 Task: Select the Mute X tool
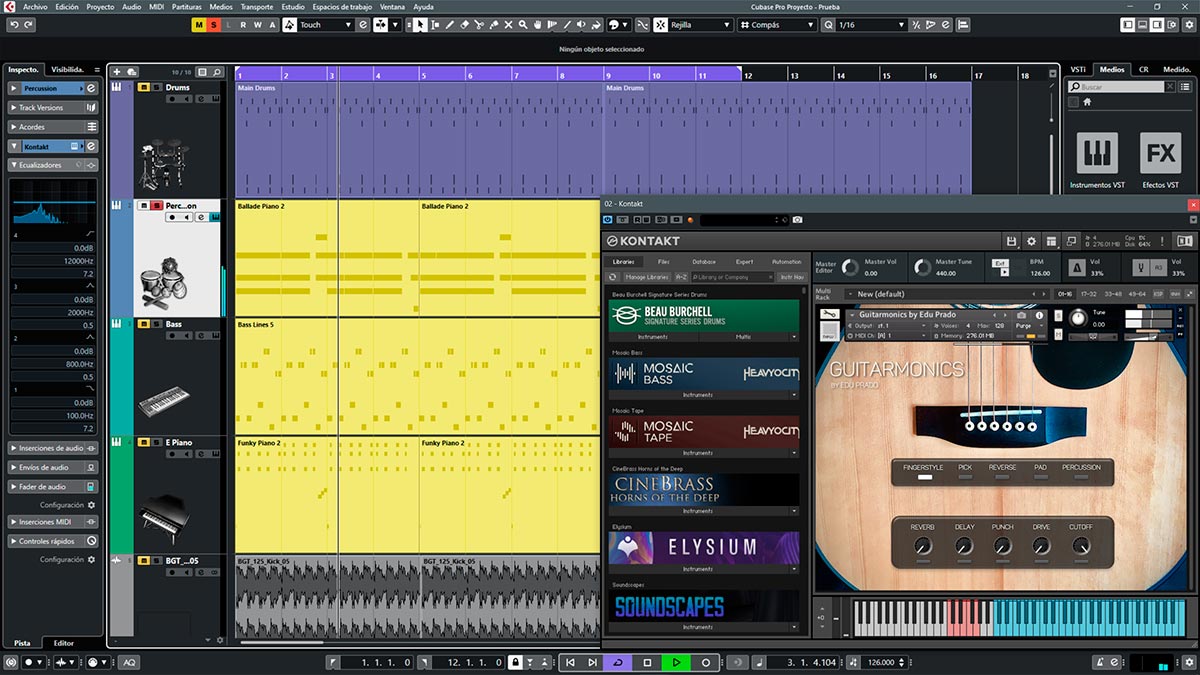point(510,24)
